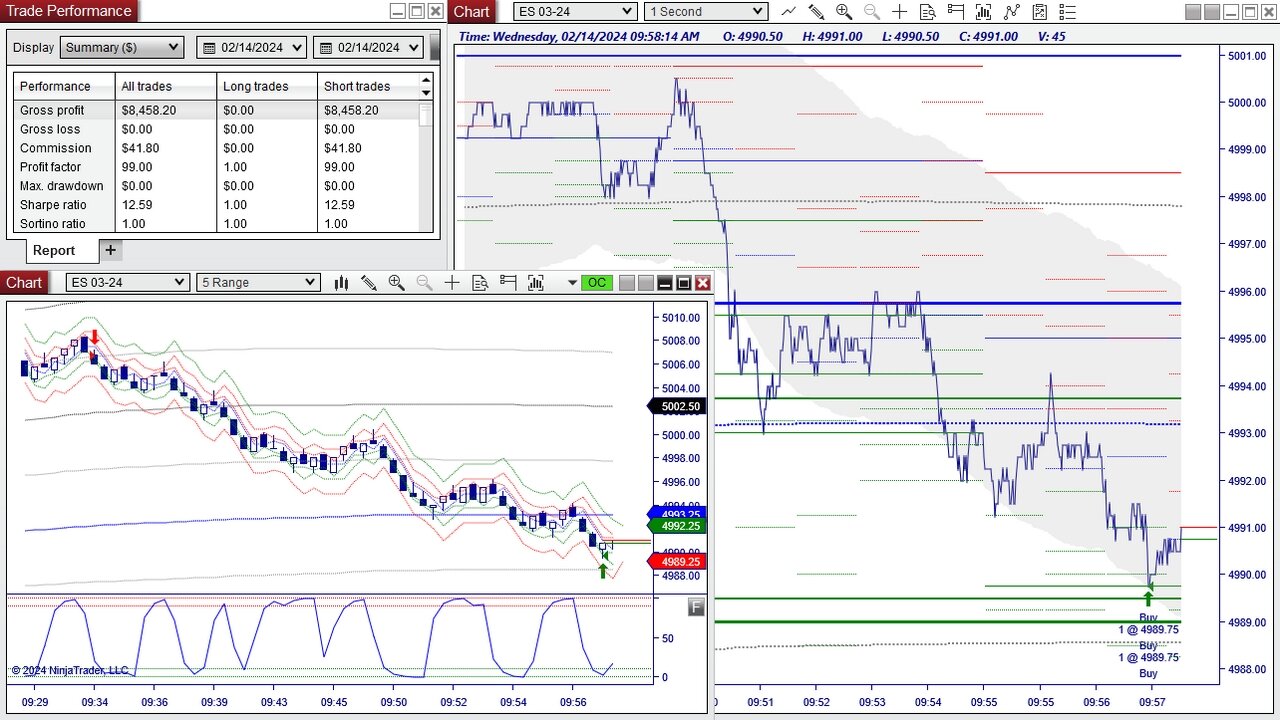Click performance table scrollbar up arrow
This screenshot has width=1280, height=720.
click(x=427, y=80)
